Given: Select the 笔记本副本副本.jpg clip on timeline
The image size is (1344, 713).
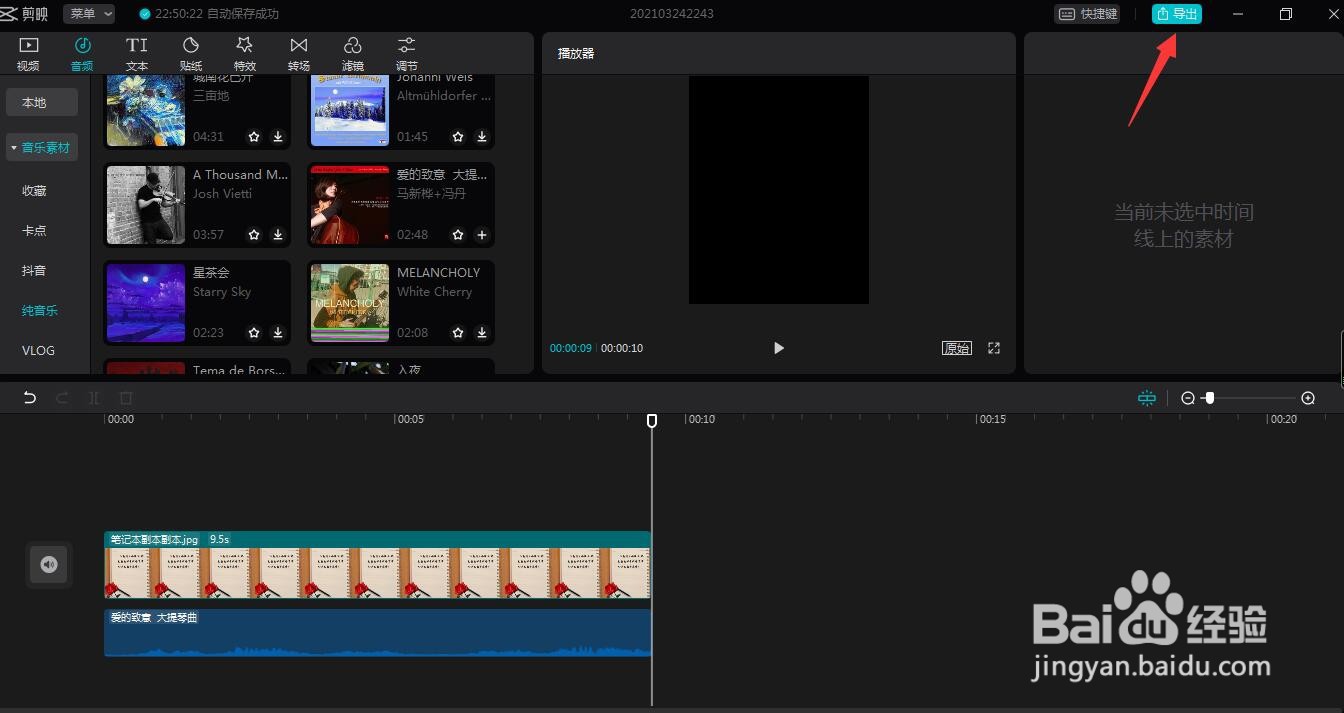Looking at the screenshot, I should coord(378,565).
